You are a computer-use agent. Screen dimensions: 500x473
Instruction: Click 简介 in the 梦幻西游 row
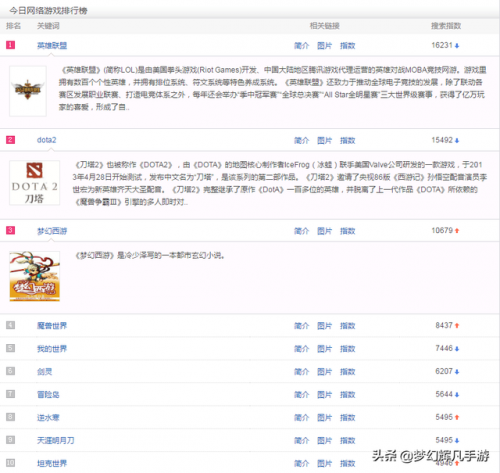(x=302, y=231)
